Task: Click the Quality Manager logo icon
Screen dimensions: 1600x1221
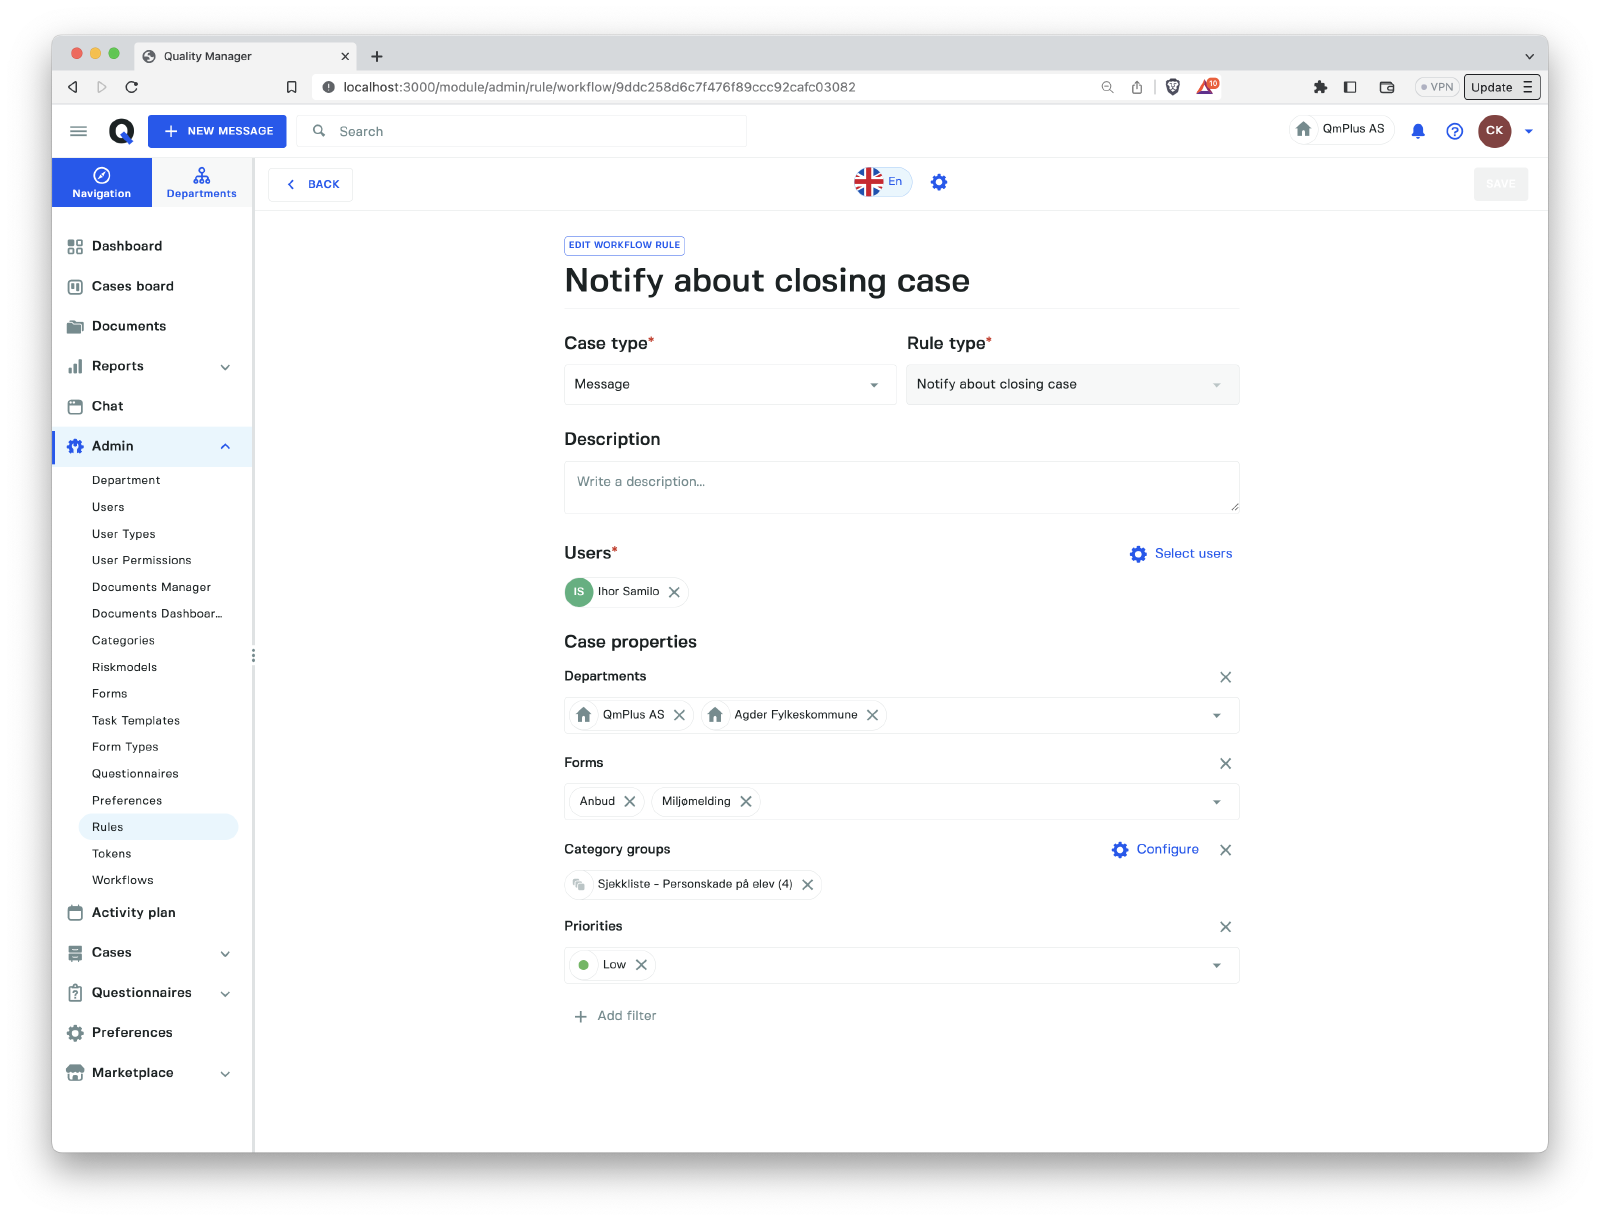Action: pos(121,131)
